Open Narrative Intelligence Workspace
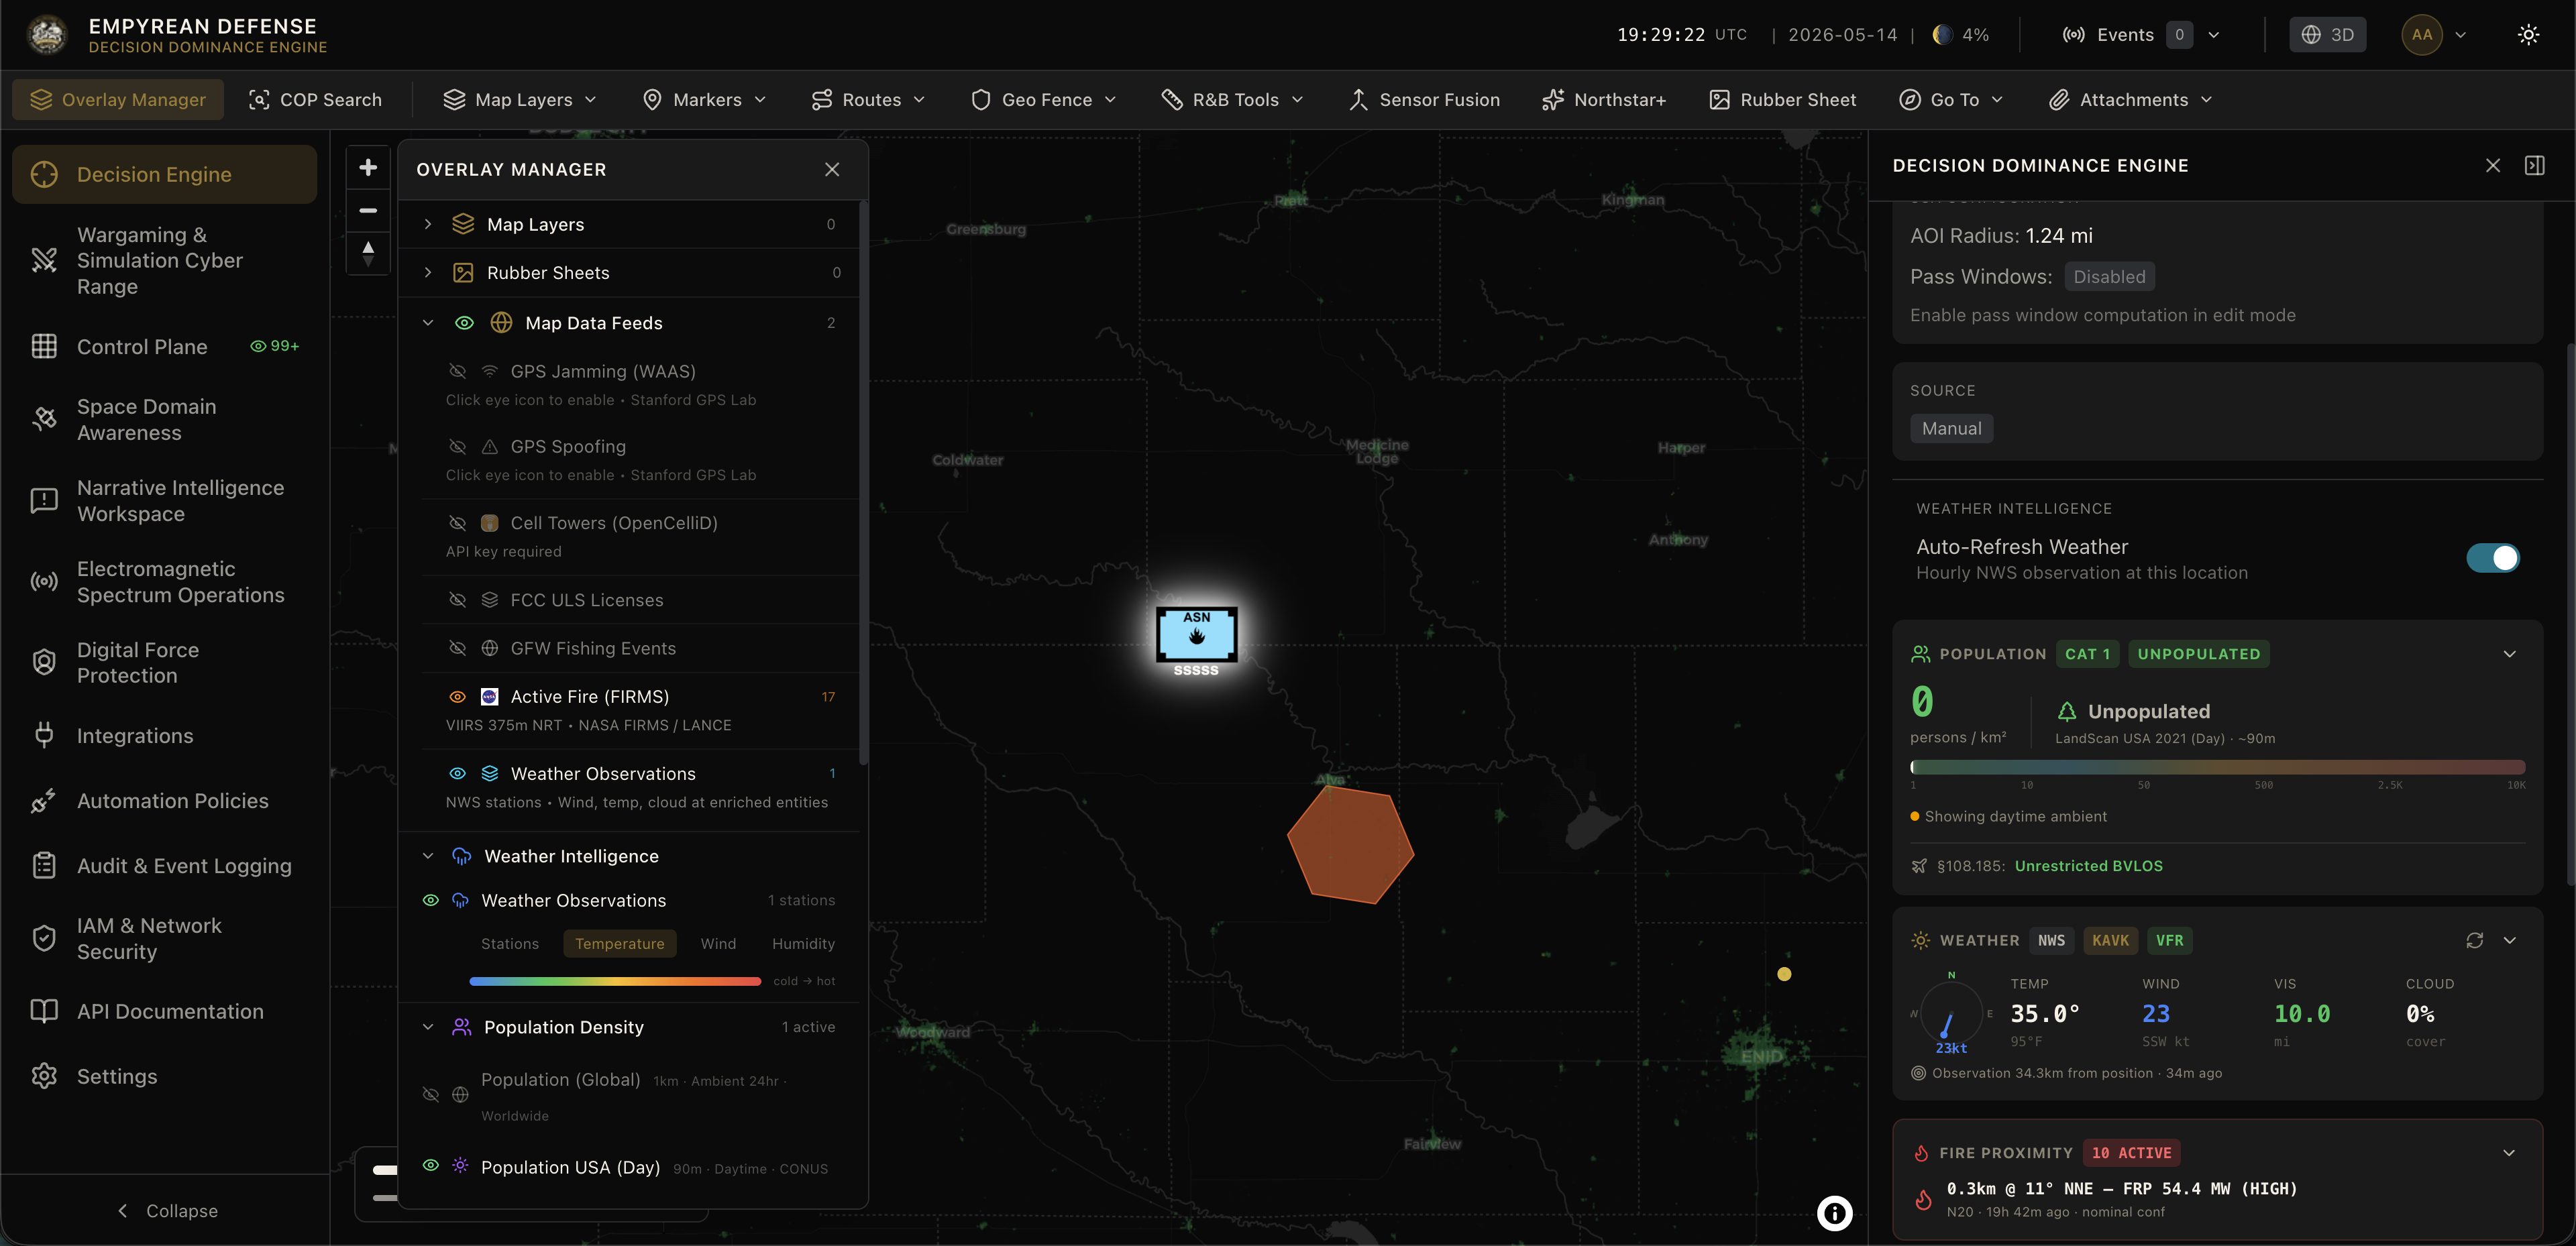This screenshot has height=1246, width=2576. coord(165,501)
